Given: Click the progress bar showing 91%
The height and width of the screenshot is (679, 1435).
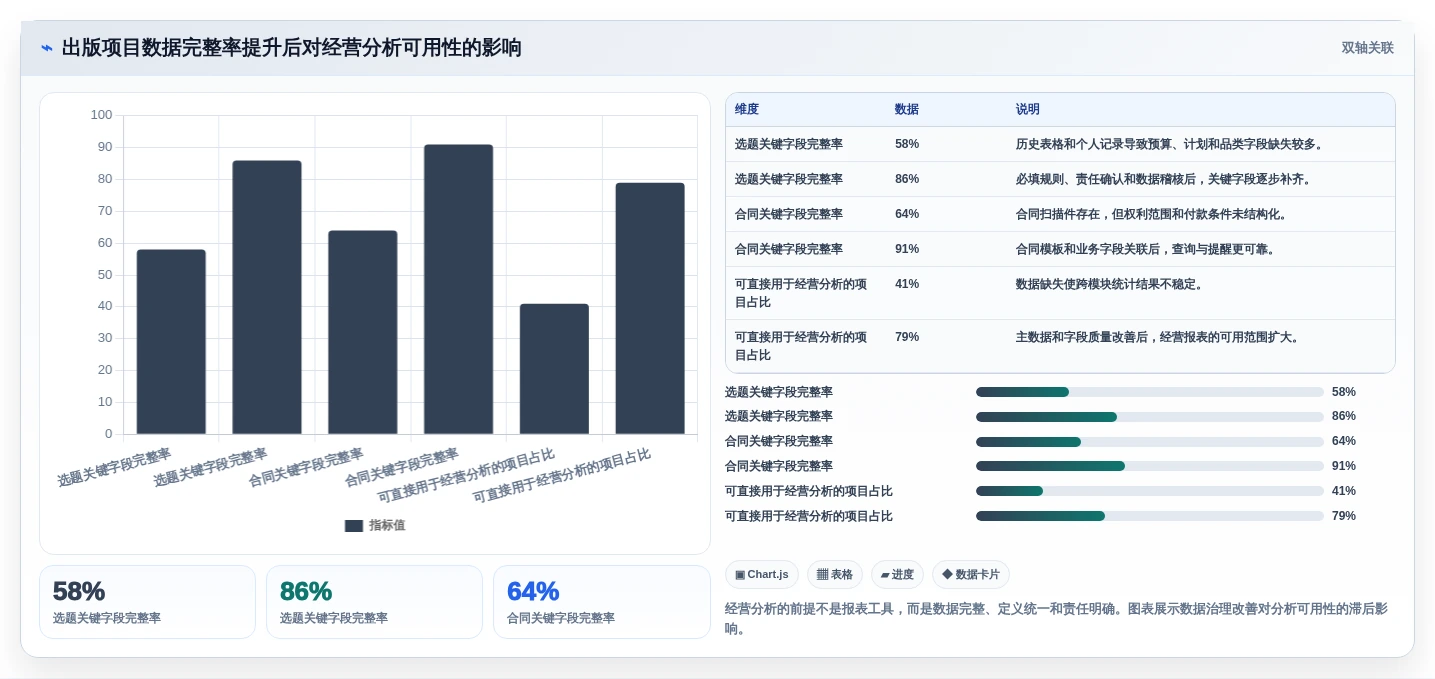Looking at the screenshot, I should [1150, 466].
